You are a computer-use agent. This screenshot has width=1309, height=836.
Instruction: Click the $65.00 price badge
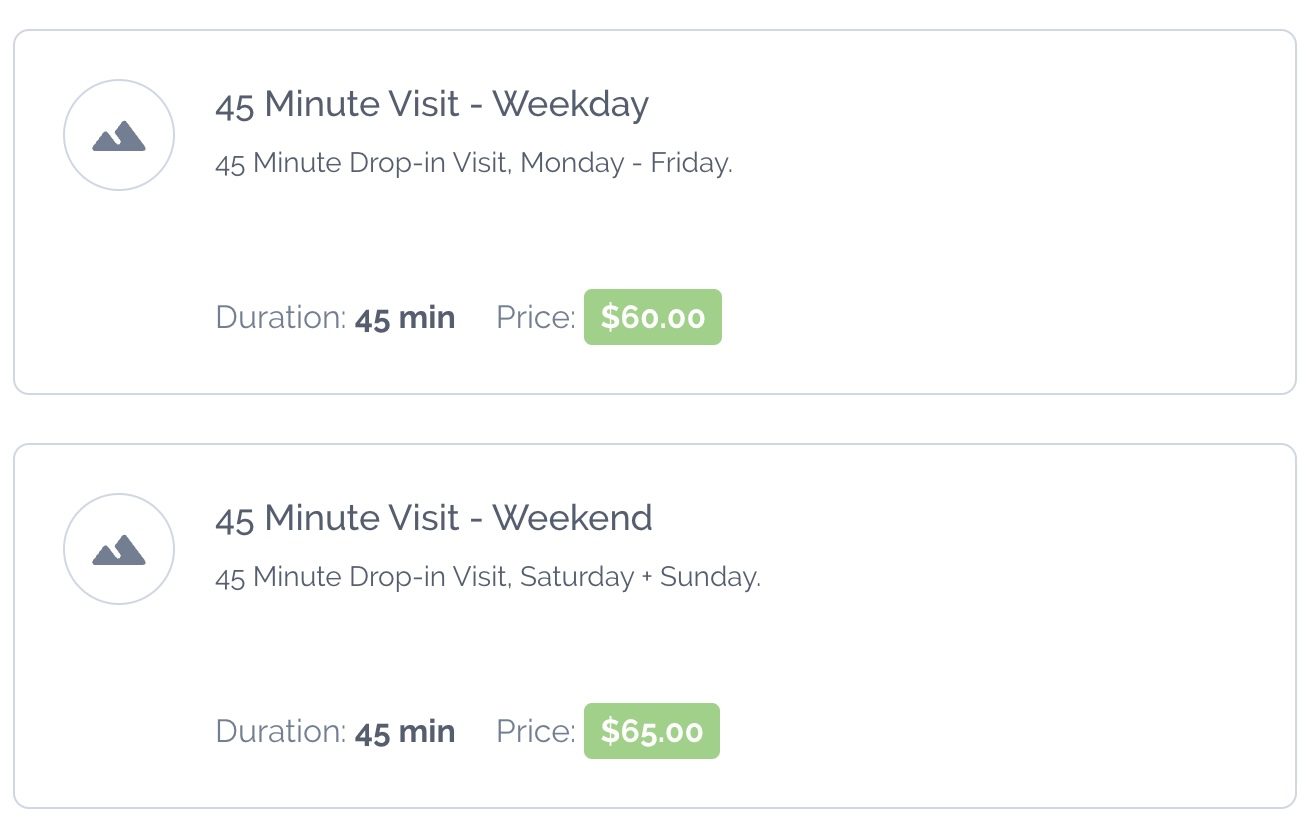(x=652, y=731)
